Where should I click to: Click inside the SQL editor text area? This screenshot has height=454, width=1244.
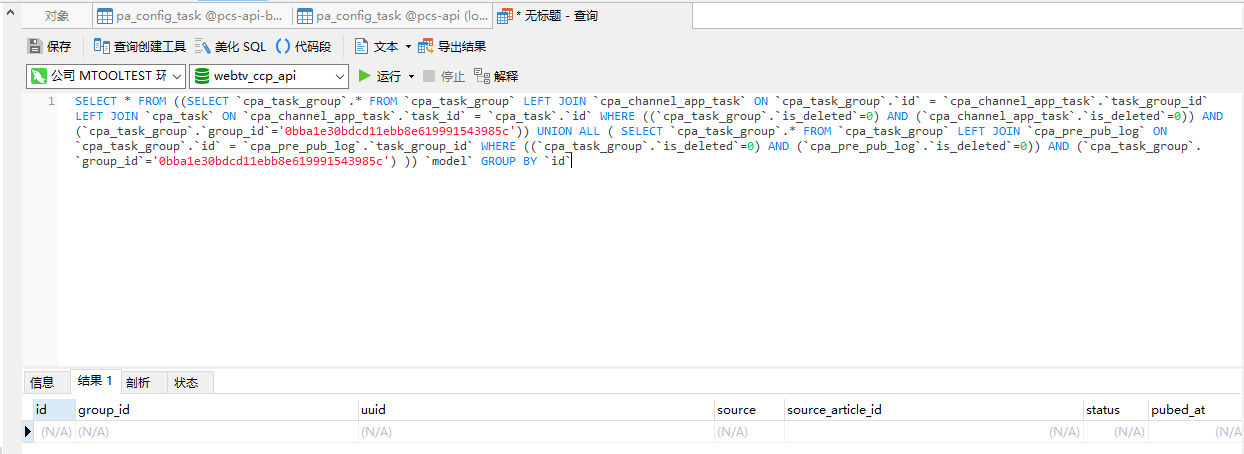click(x=640, y=260)
